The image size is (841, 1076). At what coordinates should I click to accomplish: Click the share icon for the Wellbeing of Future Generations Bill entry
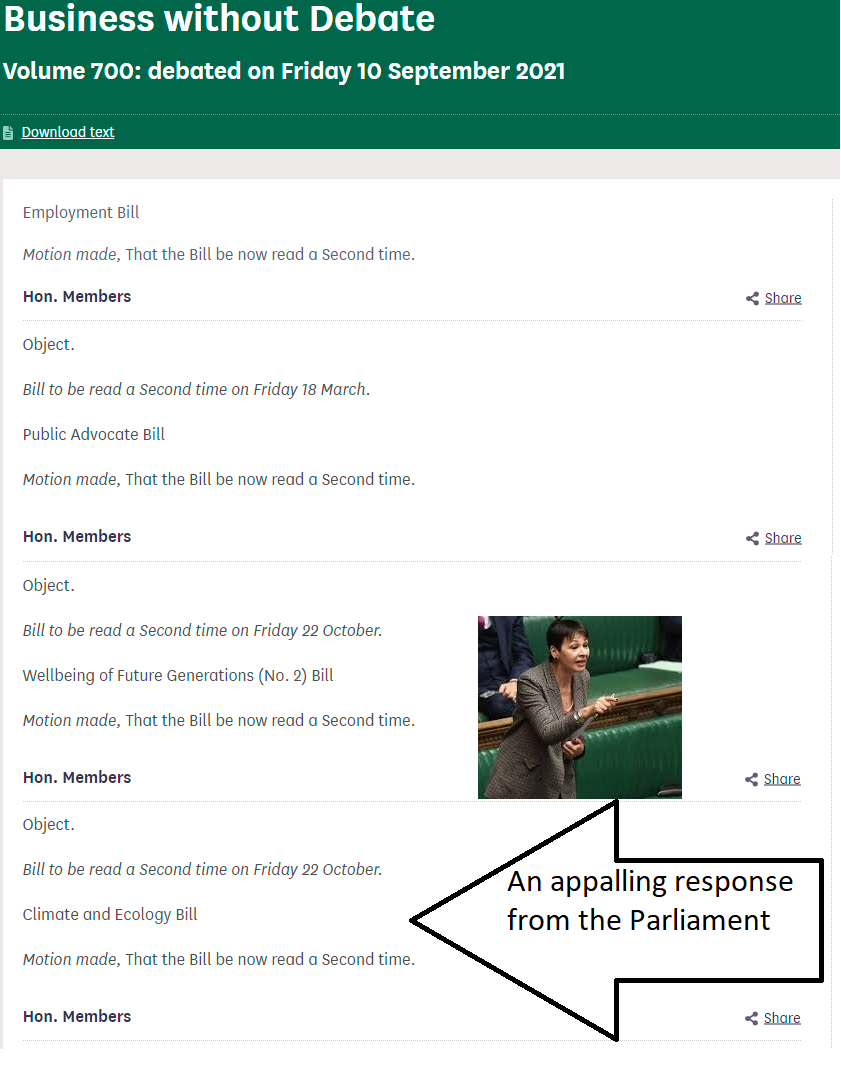tap(752, 779)
